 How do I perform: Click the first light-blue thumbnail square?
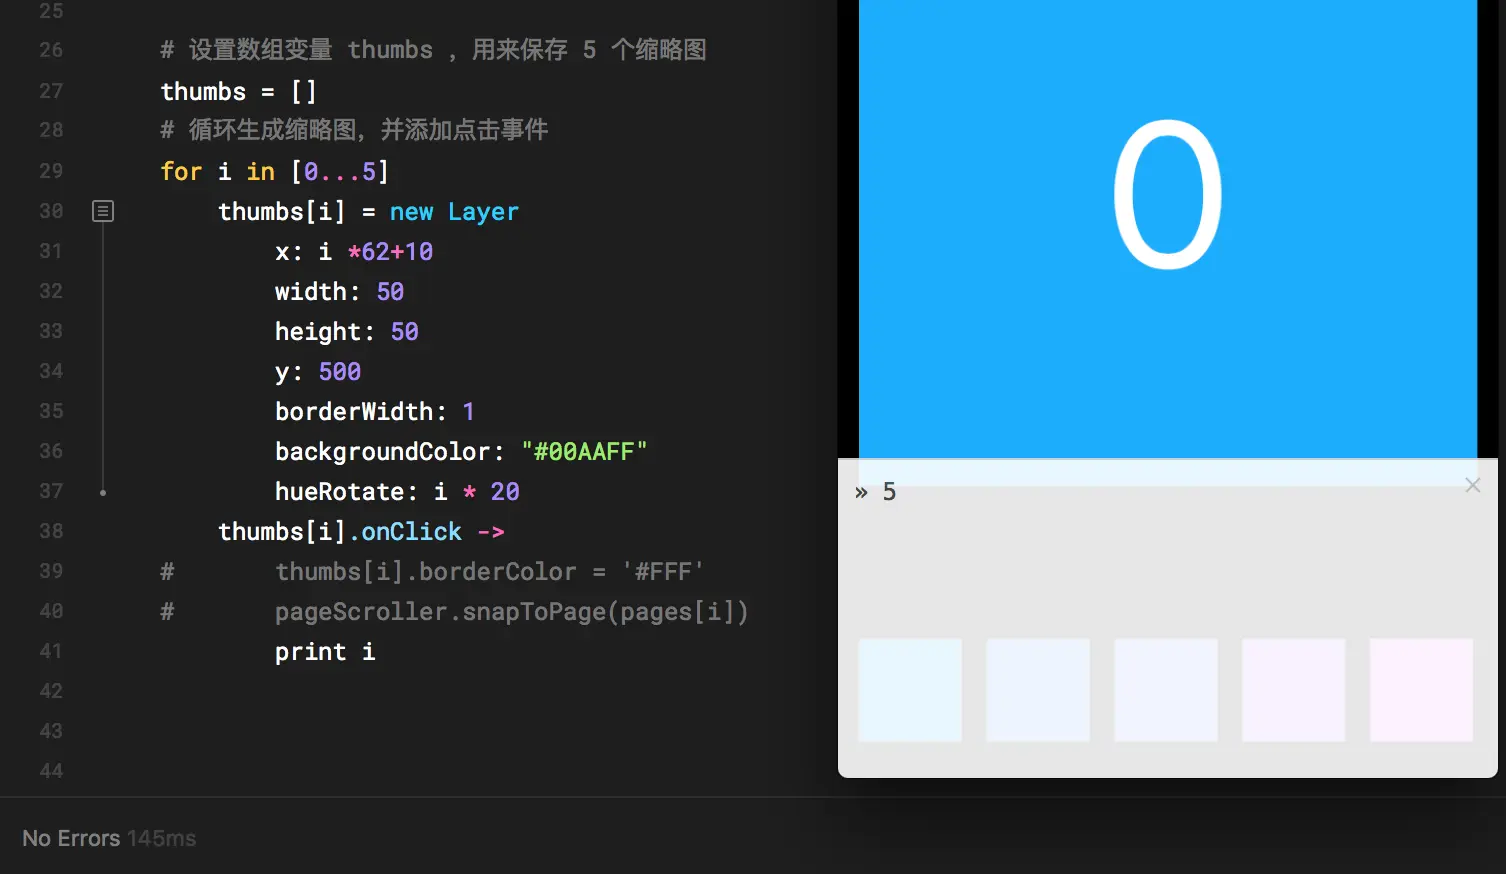click(910, 690)
